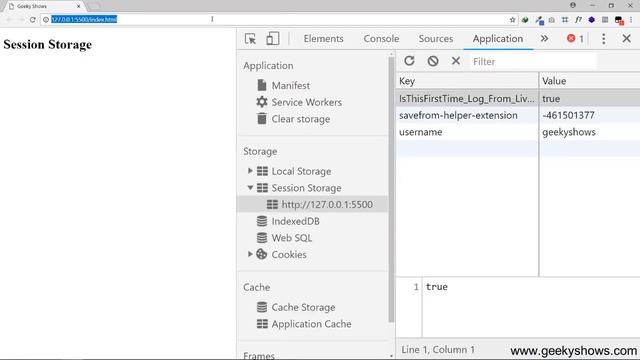
Task: Open Manifest in Application sidebar
Action: click(x=291, y=85)
